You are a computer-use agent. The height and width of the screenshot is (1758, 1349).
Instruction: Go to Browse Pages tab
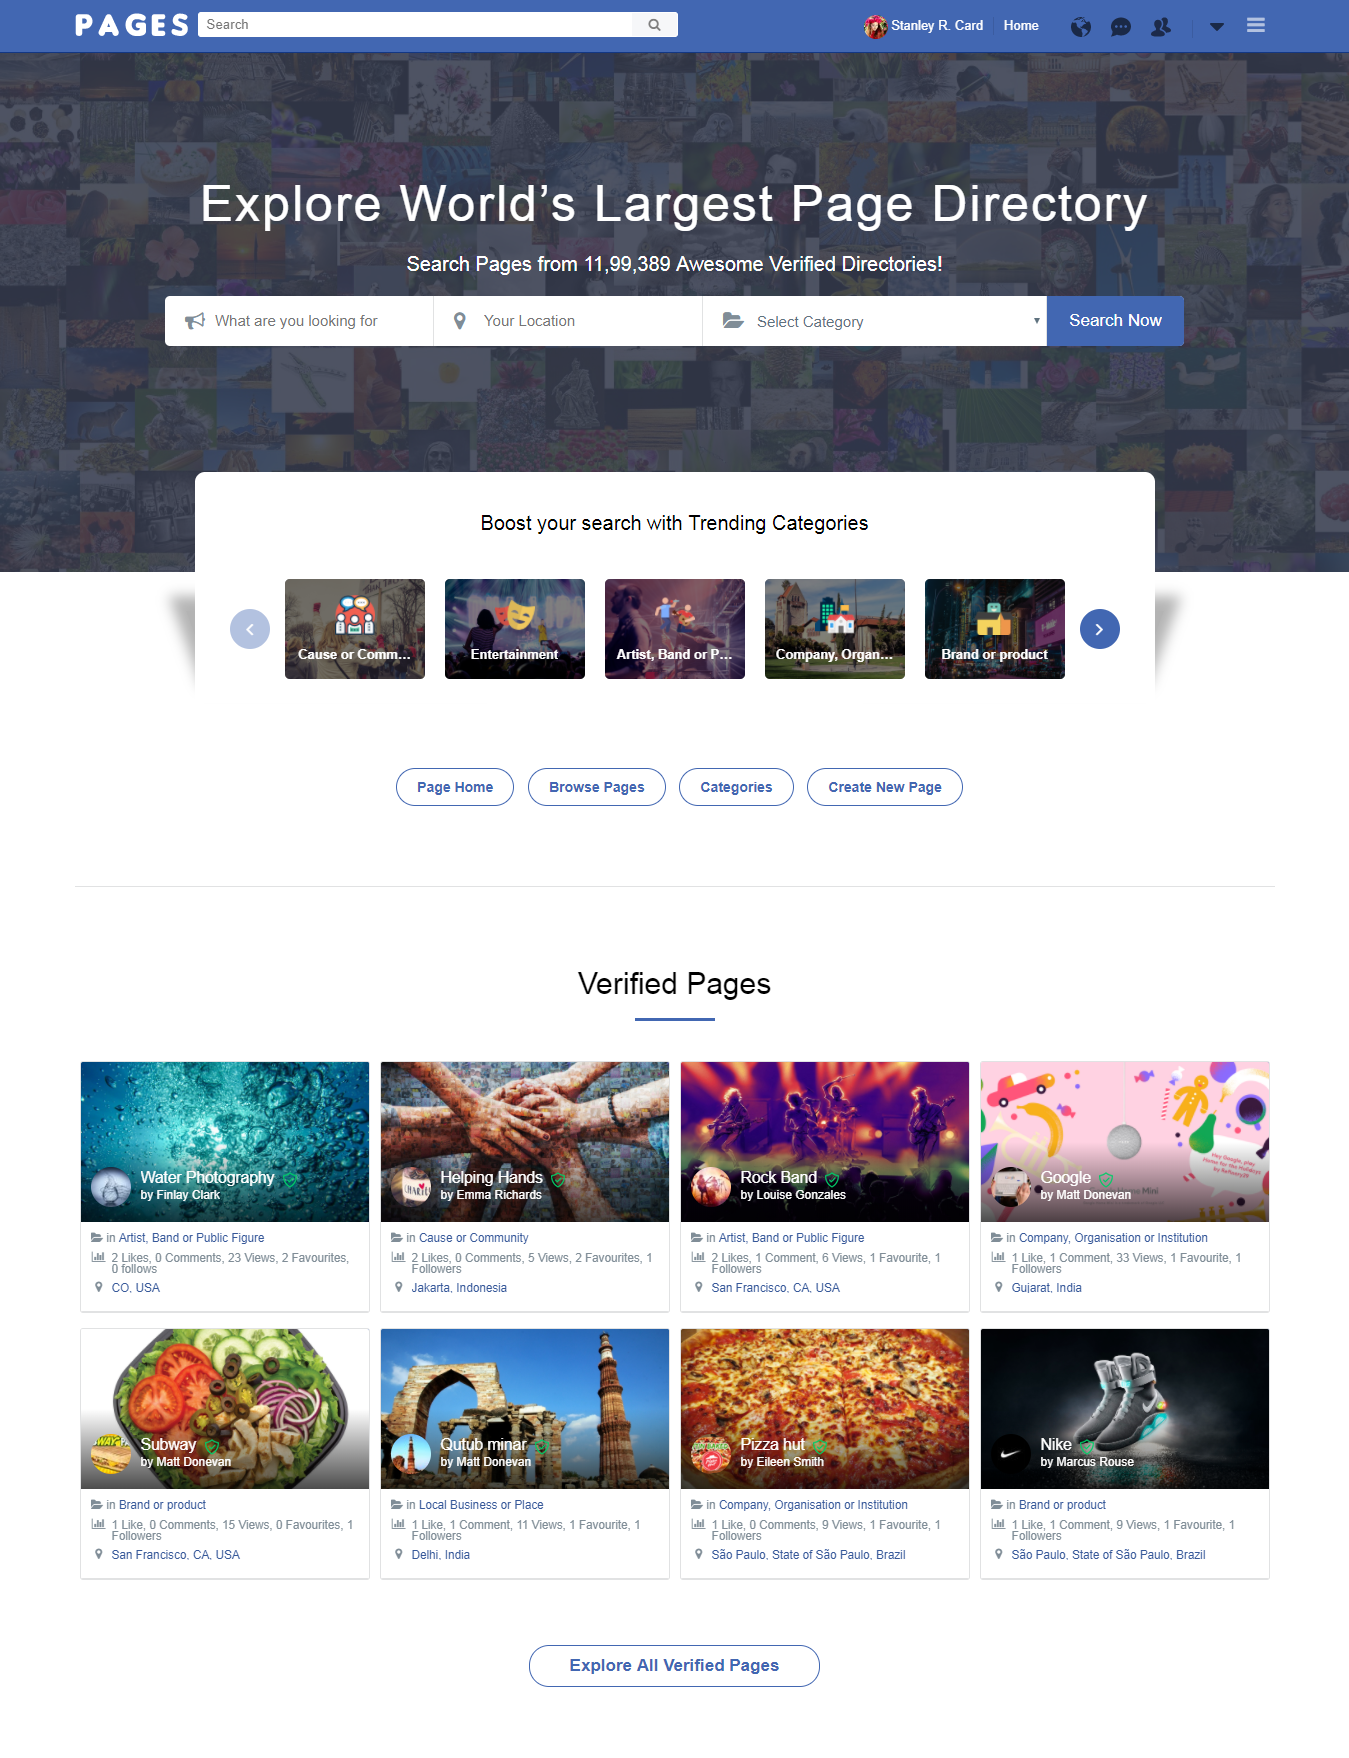point(597,787)
